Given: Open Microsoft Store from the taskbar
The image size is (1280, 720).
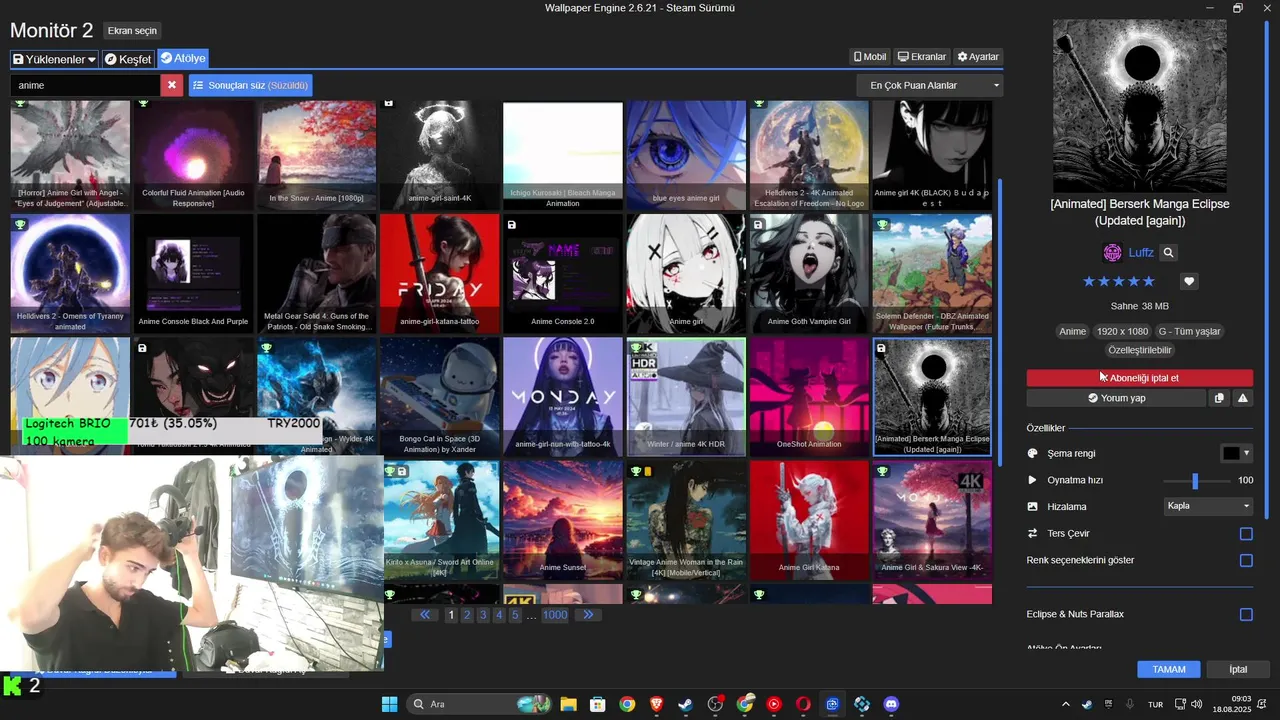Looking at the screenshot, I should click(597, 704).
